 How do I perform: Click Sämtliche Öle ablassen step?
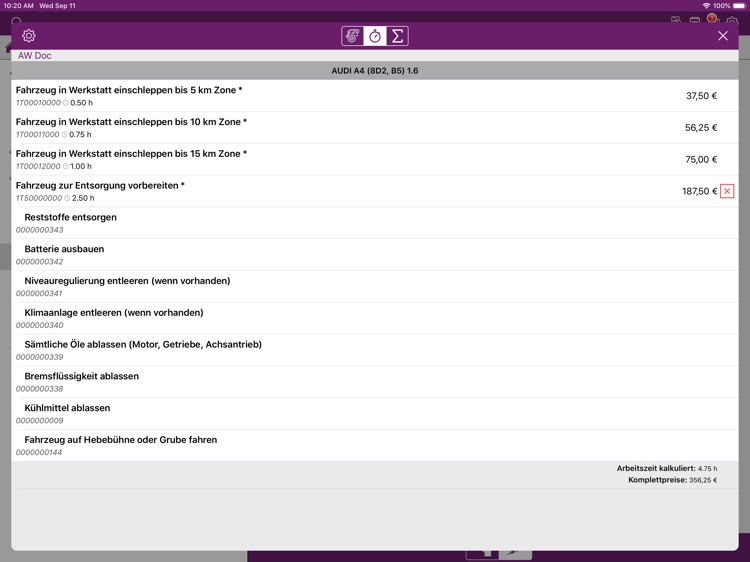coord(375,350)
